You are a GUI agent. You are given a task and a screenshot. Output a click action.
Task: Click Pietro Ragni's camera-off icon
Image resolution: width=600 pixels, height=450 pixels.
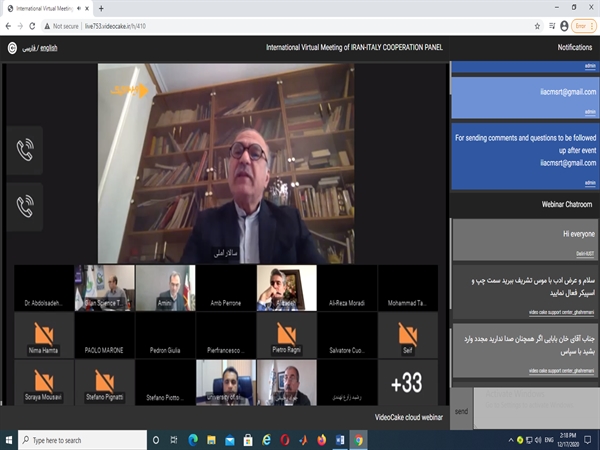click(287, 334)
